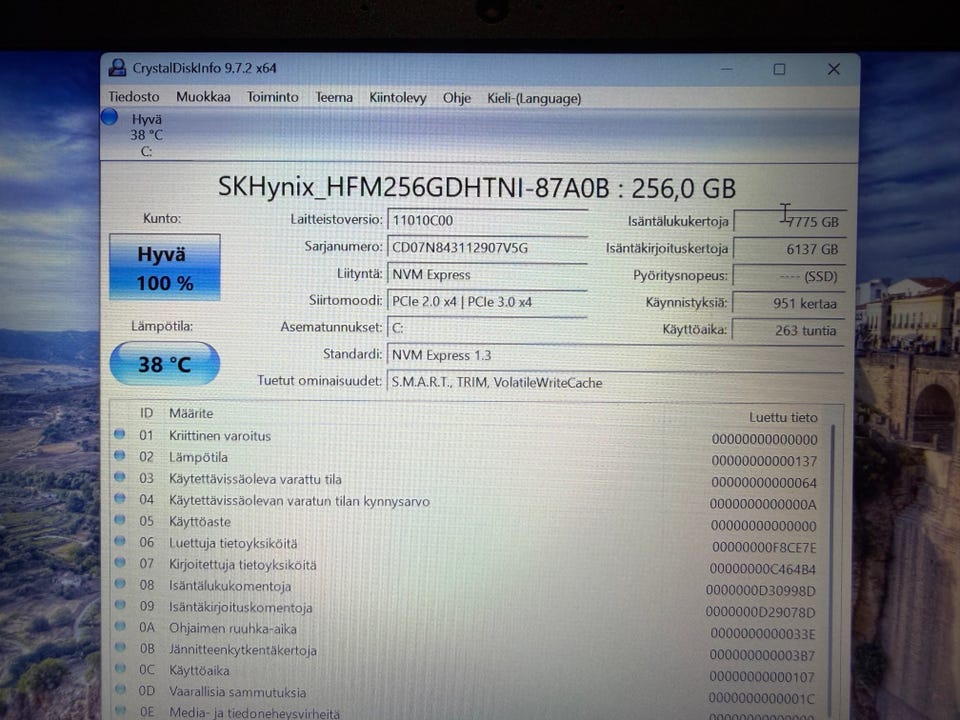Select the Kirjoitettuja tietoyksiköitä row
Screen dimensions: 960x720
click(x=468, y=566)
